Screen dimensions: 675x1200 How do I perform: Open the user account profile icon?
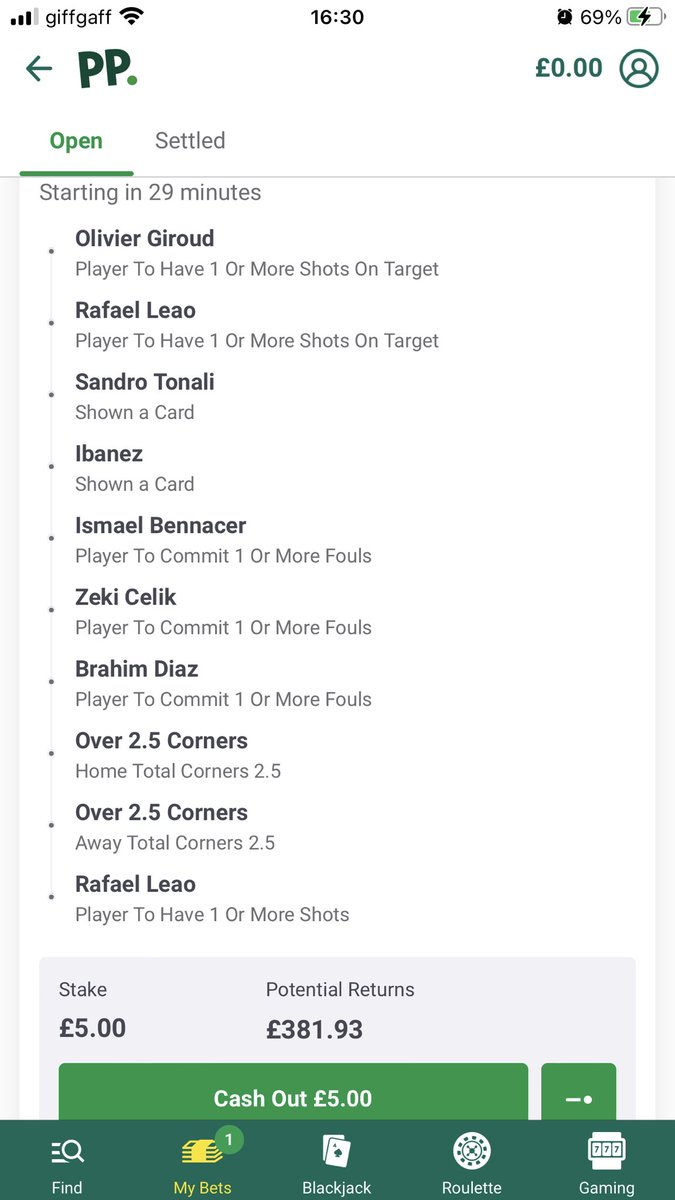coord(639,68)
